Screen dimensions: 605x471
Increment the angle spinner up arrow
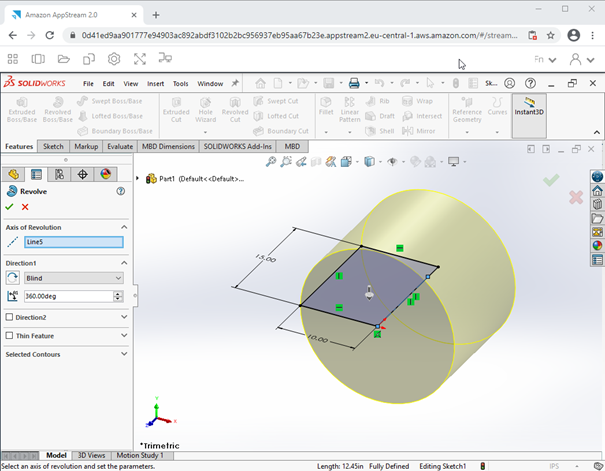118,294
